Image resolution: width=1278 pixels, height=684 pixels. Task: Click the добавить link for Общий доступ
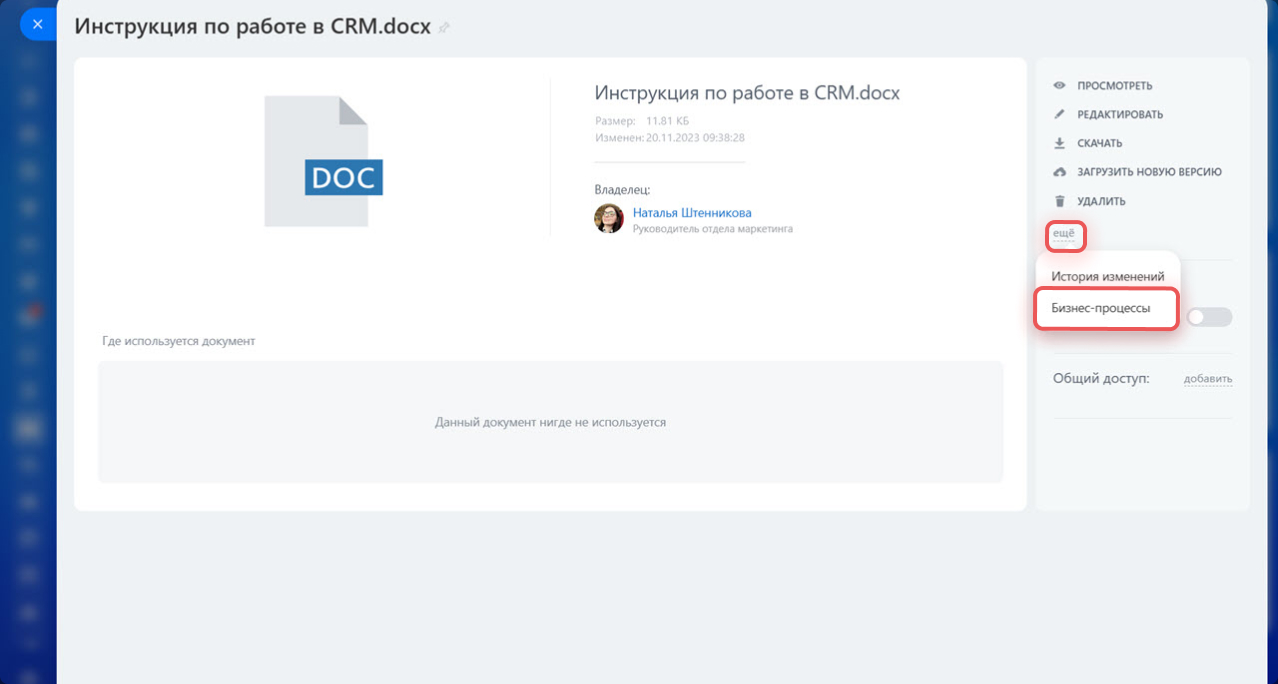point(1208,379)
